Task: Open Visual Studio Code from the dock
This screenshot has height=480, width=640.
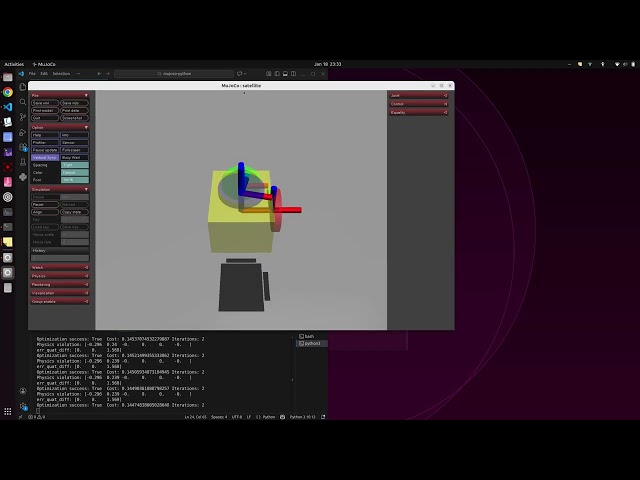Action: coord(8,107)
